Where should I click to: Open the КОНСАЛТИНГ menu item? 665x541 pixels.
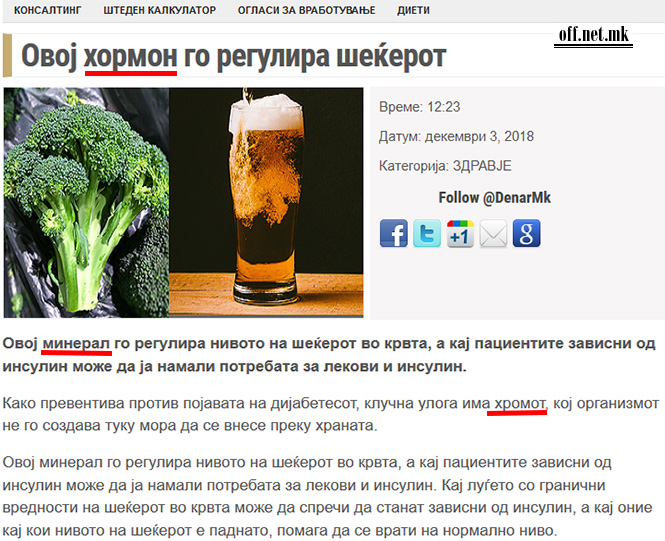pos(48,10)
